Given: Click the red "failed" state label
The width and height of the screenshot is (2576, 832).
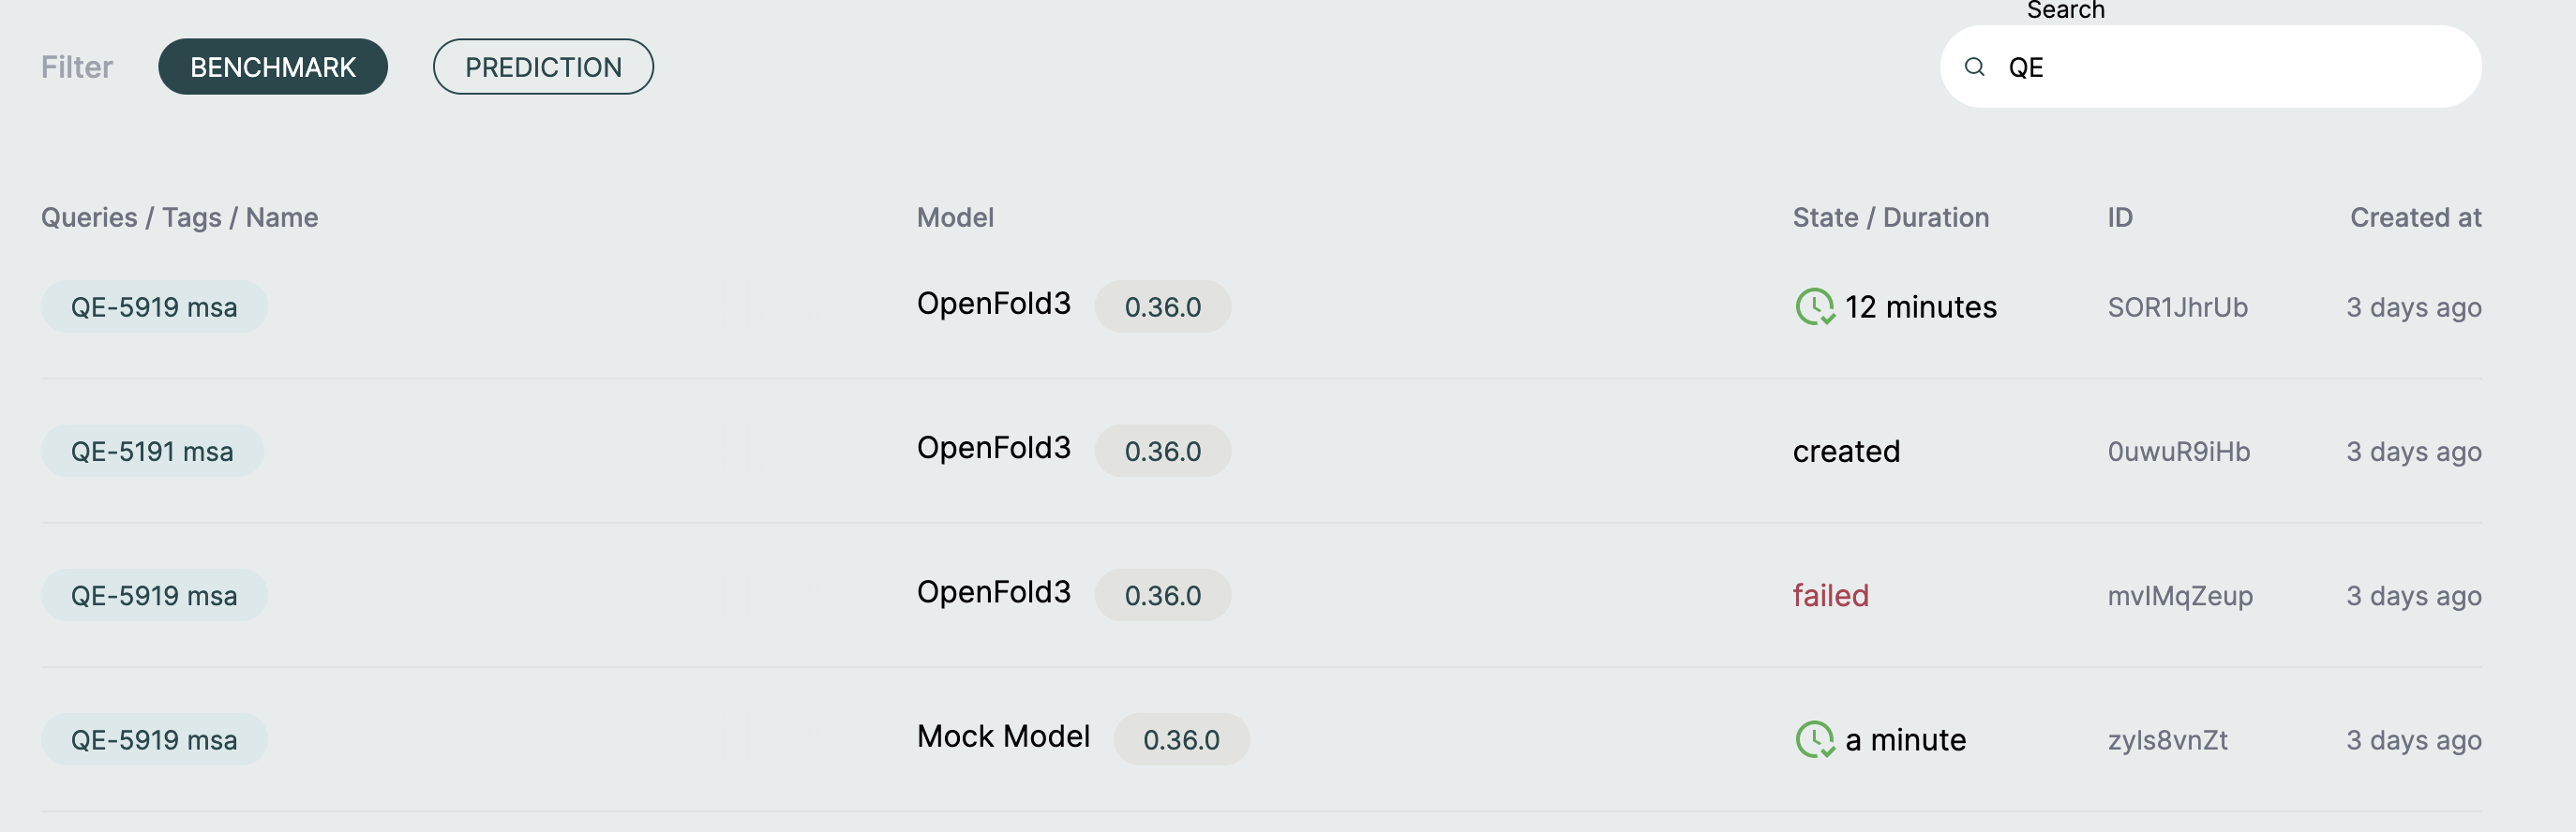Looking at the screenshot, I should (x=1831, y=594).
